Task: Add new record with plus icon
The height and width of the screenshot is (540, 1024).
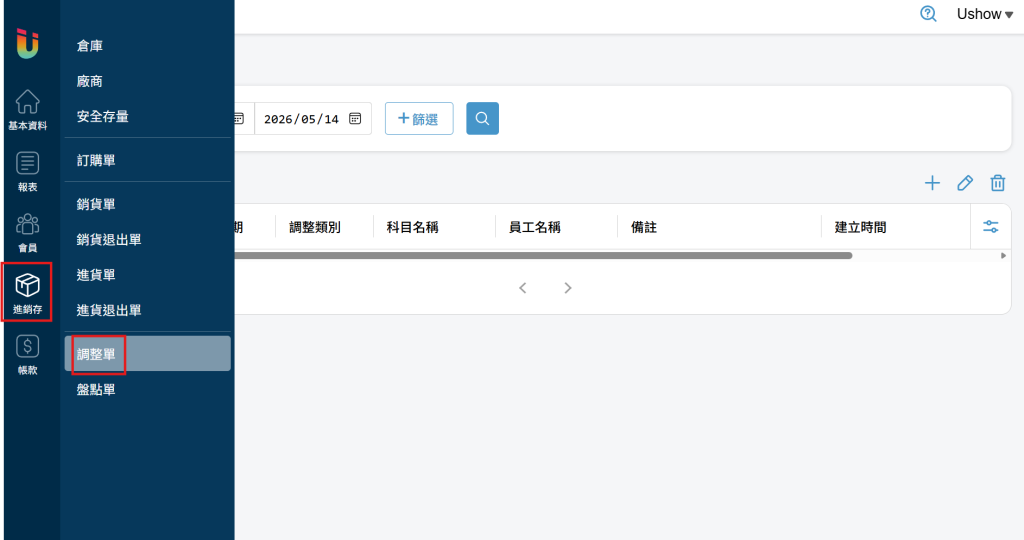Action: pos(932,183)
